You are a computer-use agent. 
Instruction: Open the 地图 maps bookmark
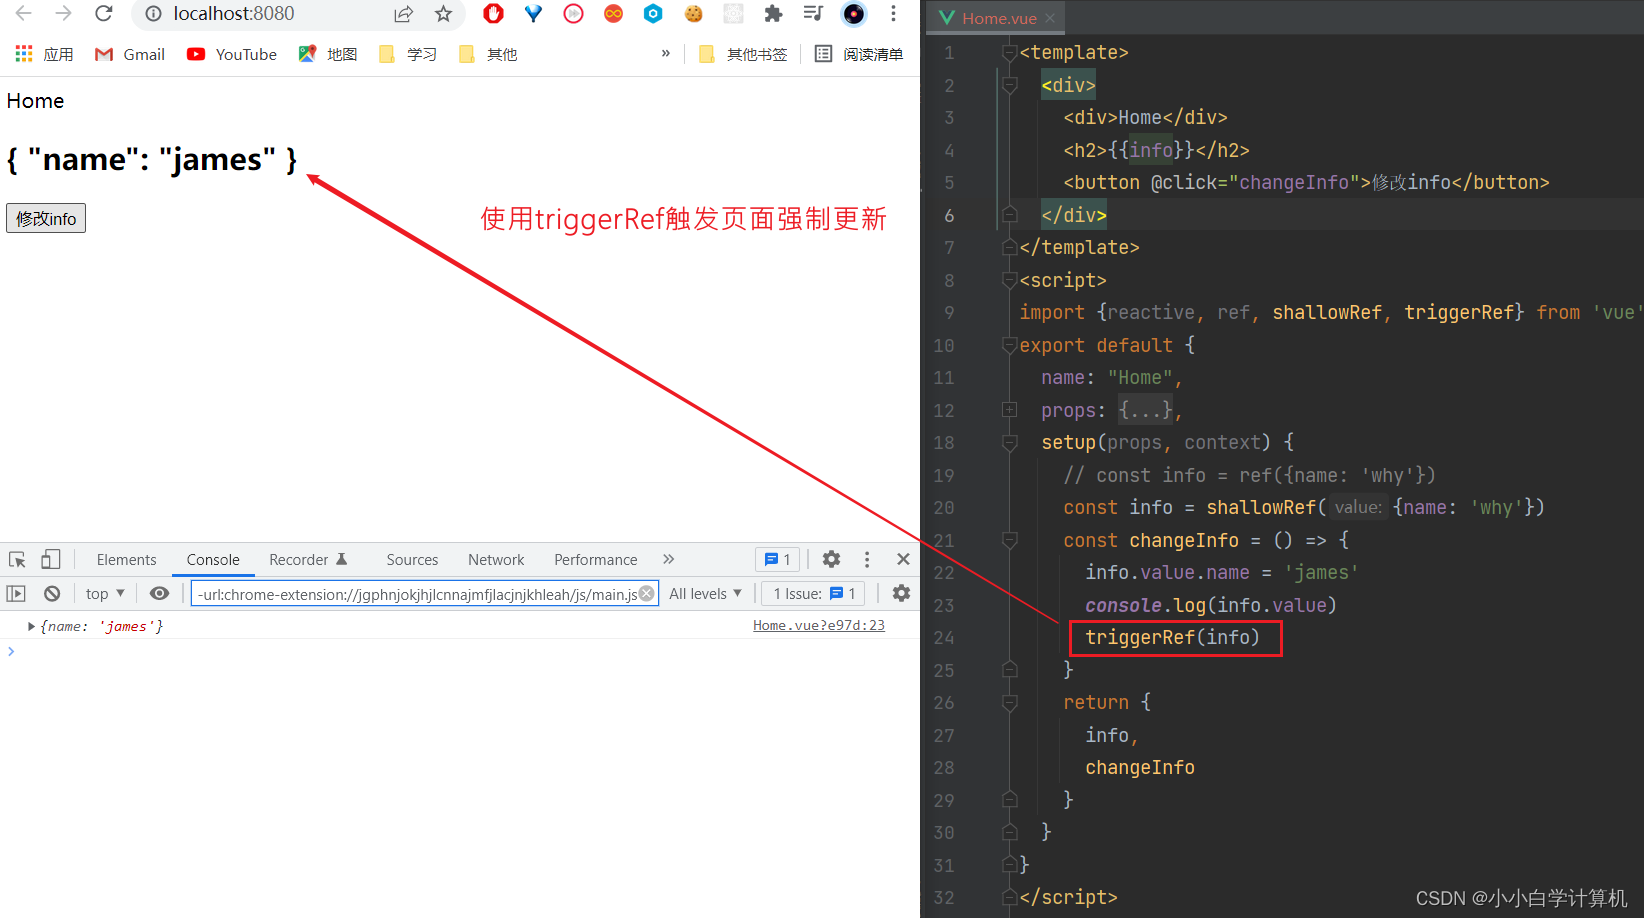[328, 54]
